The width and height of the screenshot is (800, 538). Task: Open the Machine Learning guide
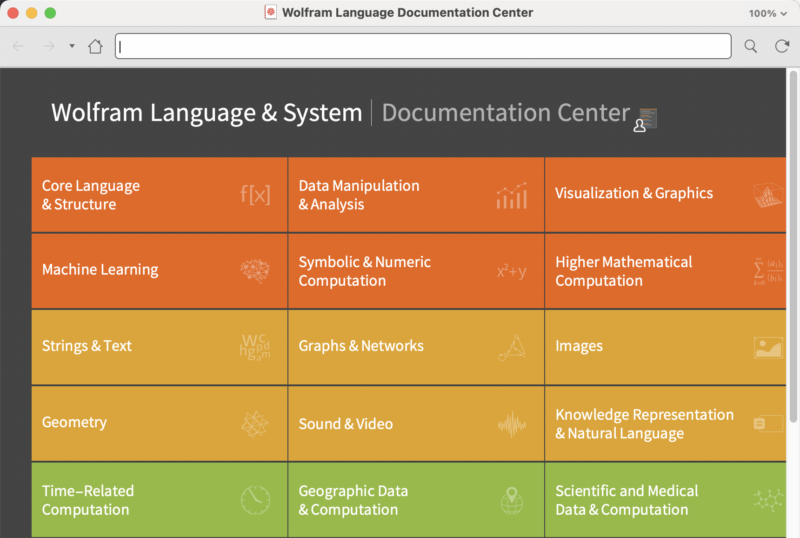pyautogui.click(x=159, y=271)
